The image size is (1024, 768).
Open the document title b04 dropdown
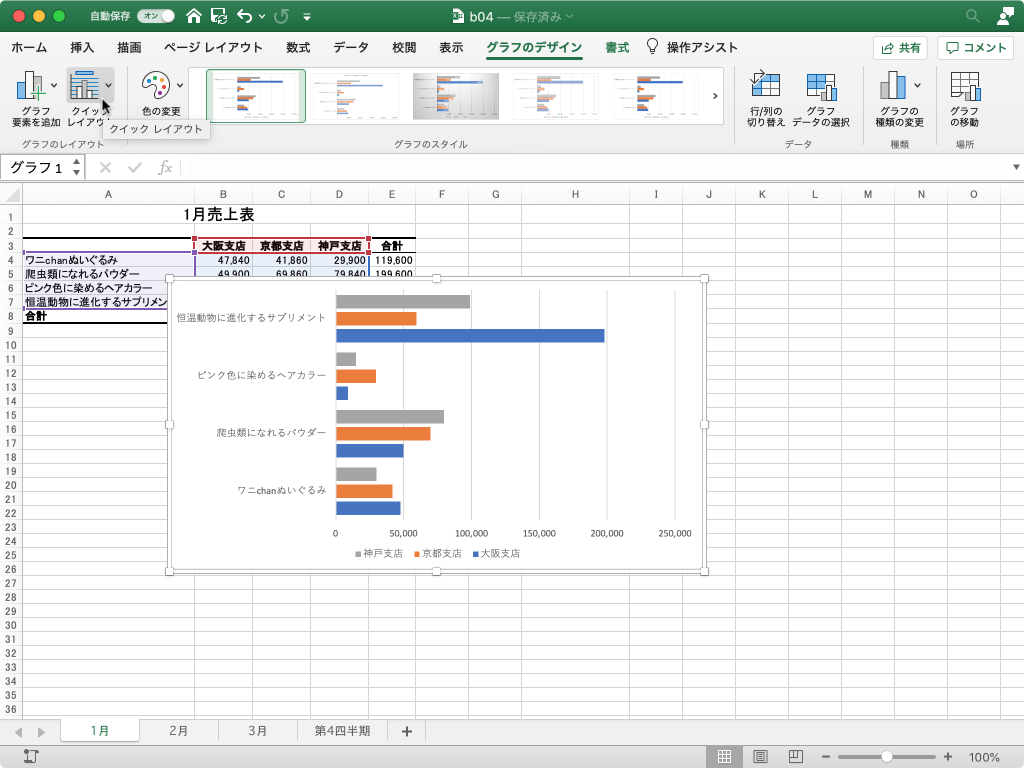click(x=569, y=16)
